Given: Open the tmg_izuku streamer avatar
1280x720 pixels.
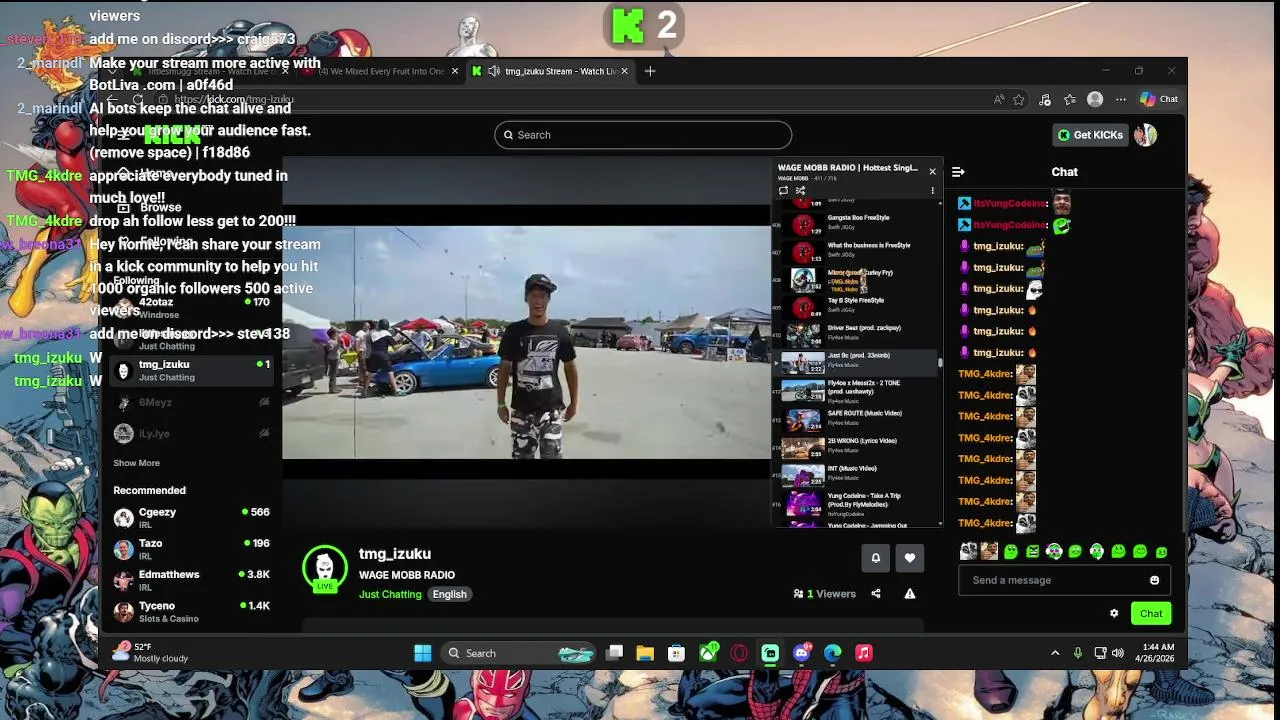Looking at the screenshot, I should coord(325,568).
